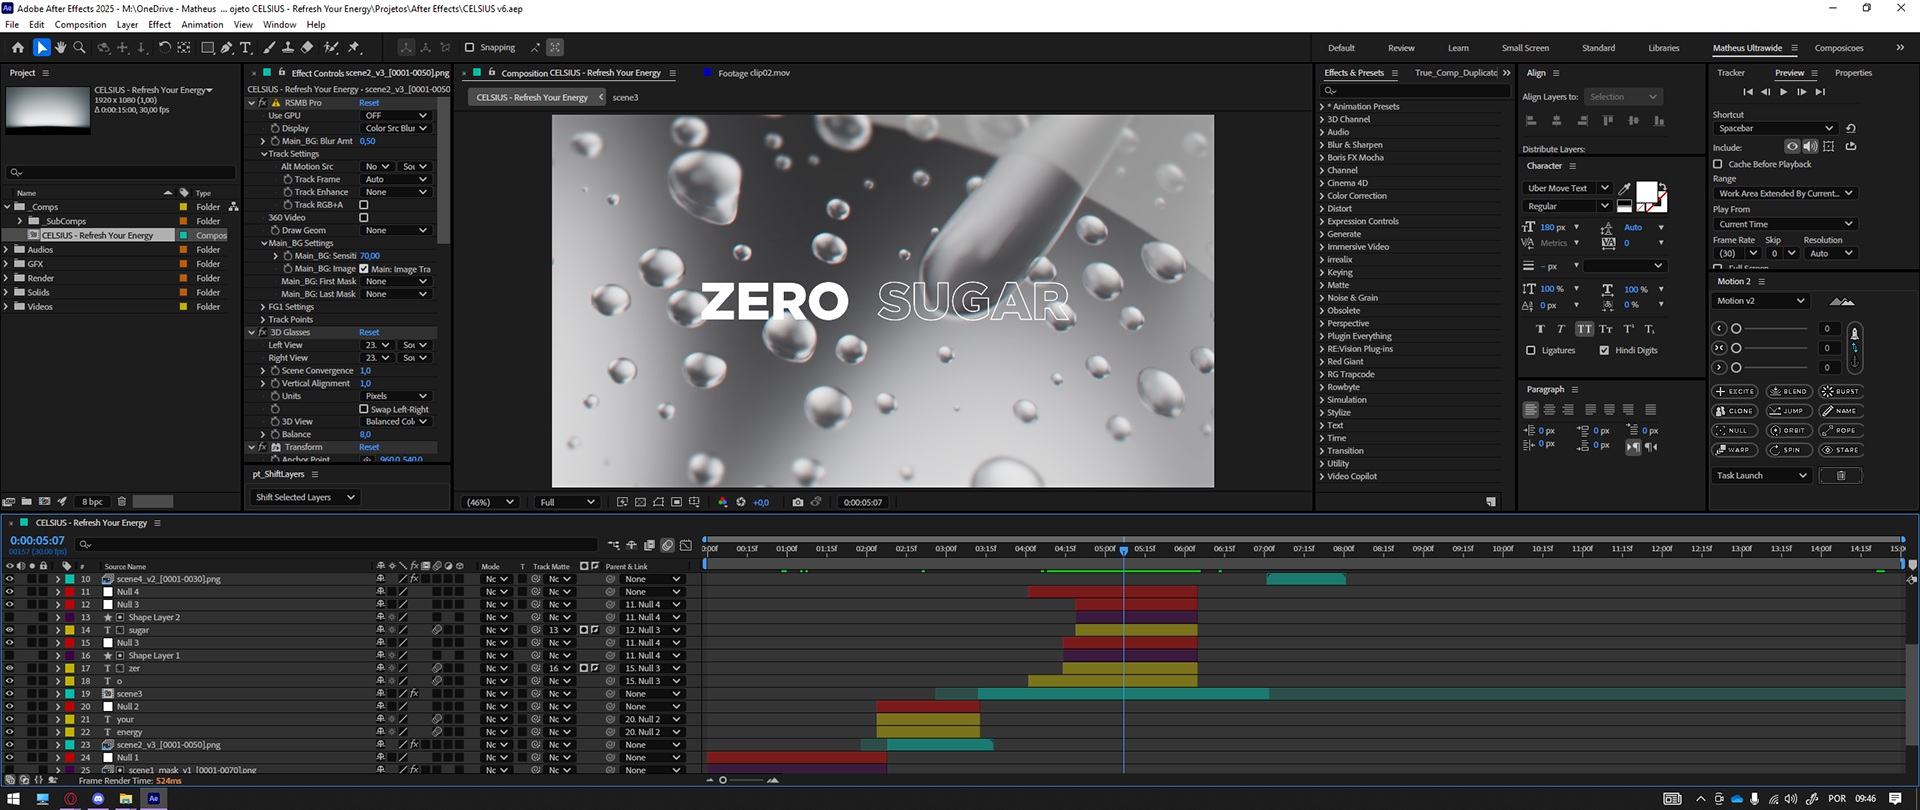Viewport: 1920px width, 810px height.
Task: Click the BURST button in Motion 2
Action: tap(1841, 391)
